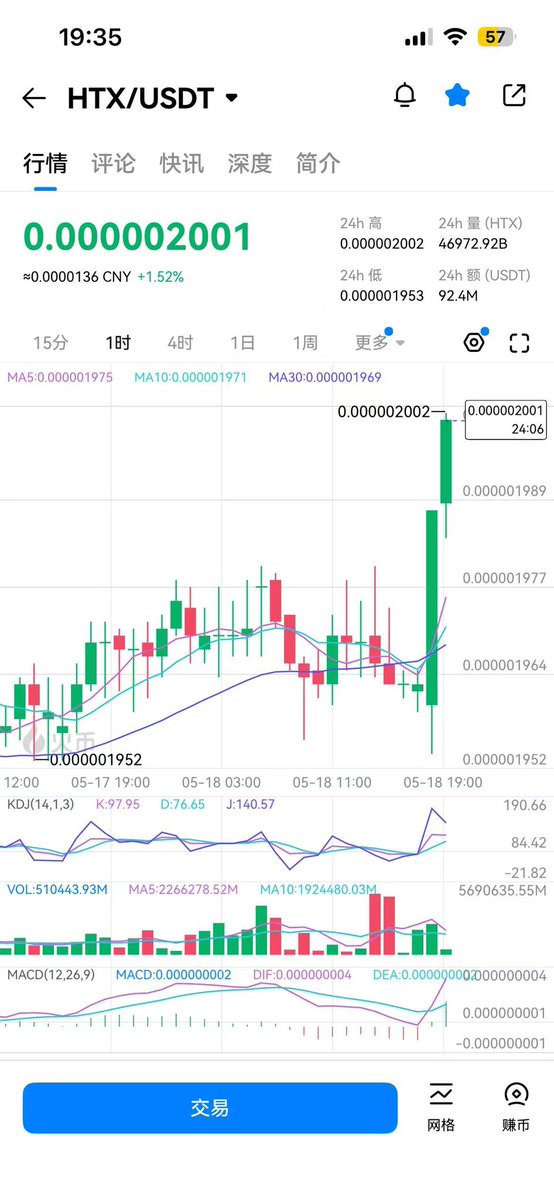Tap the MA30:0.000001969 indicator label

(x=324, y=377)
